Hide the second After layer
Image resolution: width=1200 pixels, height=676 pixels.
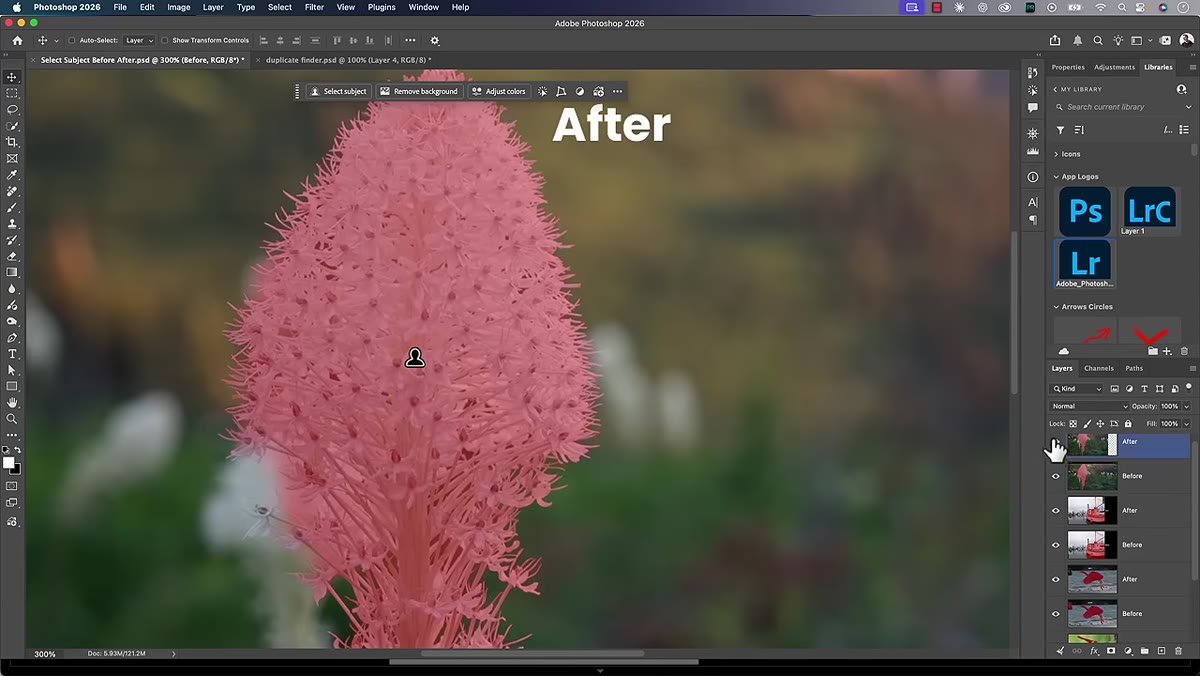pos(1056,511)
